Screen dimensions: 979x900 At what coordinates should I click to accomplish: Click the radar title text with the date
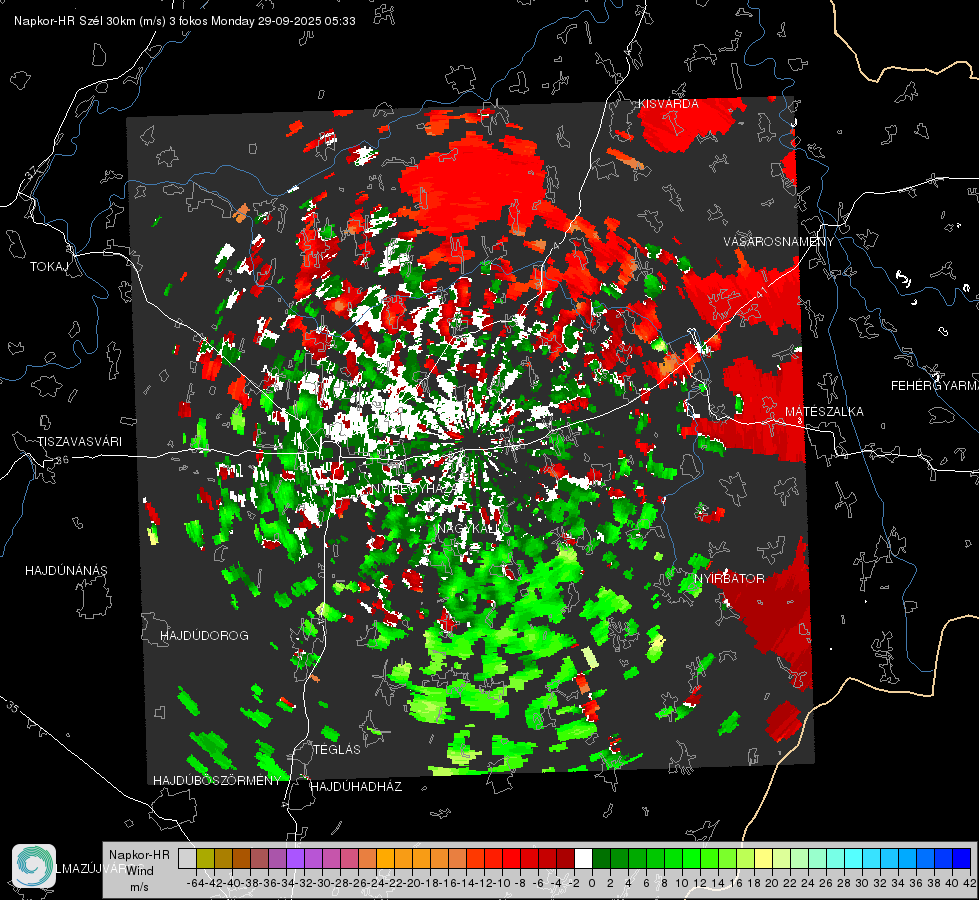[x=185, y=21]
